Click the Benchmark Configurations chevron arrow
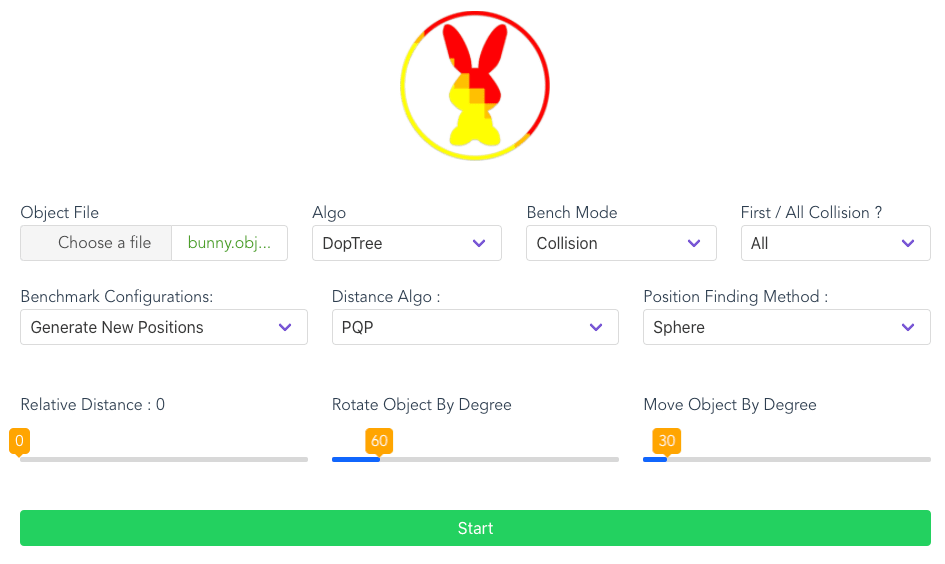 pos(285,327)
